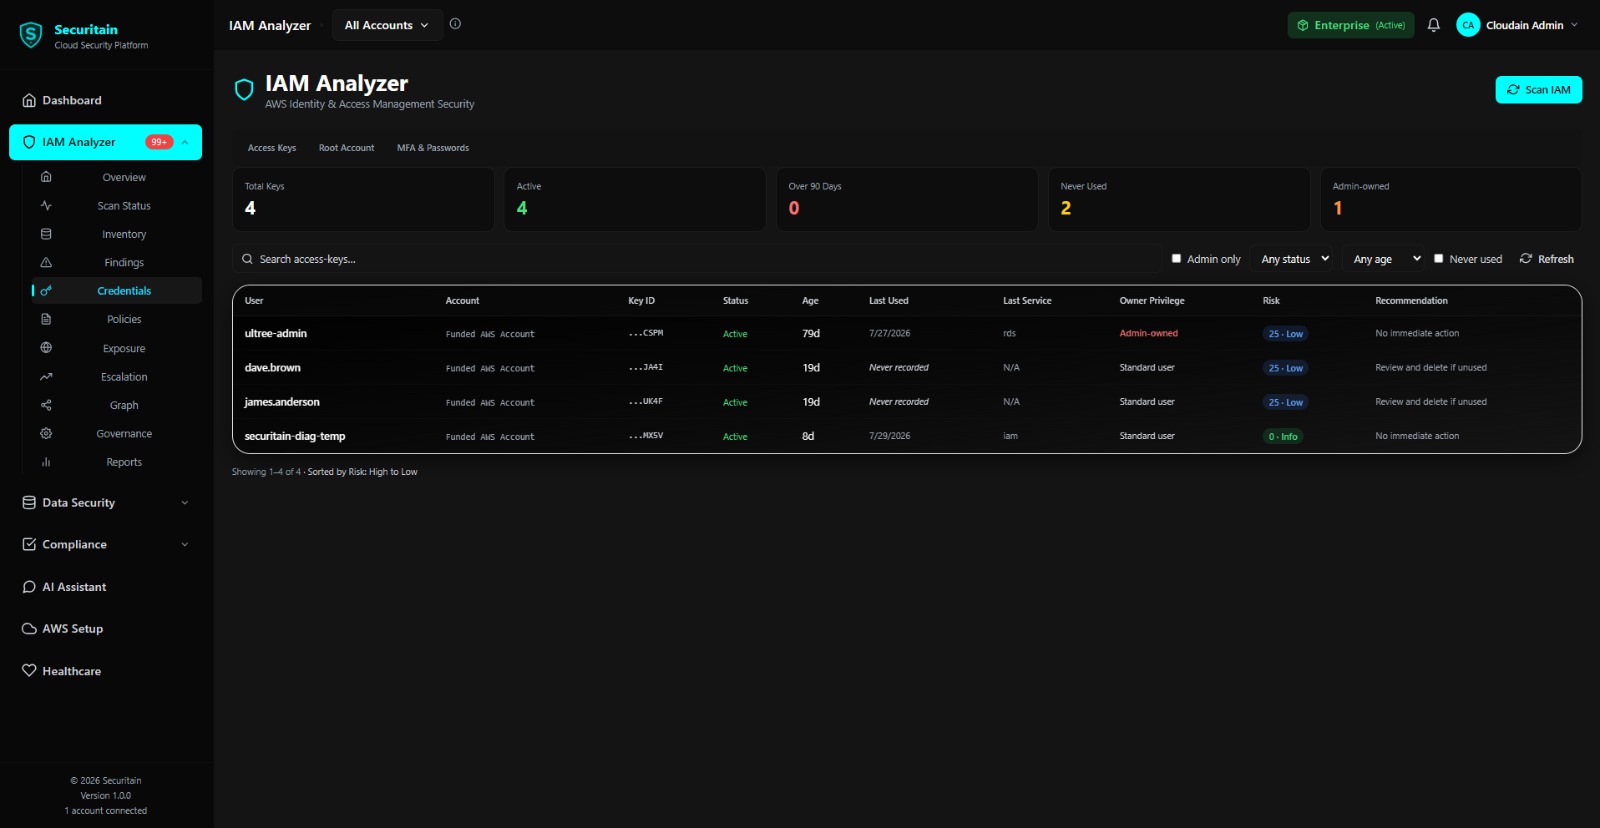Open the Cloudain Admin user menu

[1518, 25]
